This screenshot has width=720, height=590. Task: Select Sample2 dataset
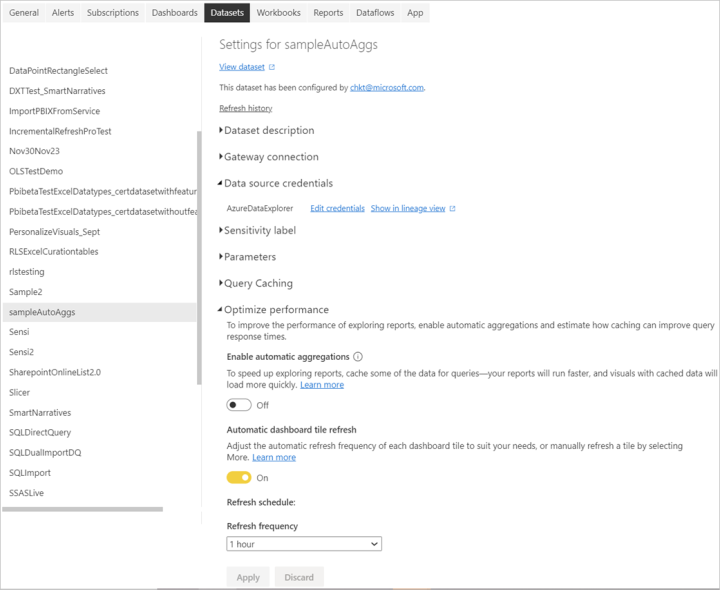[x=26, y=292]
